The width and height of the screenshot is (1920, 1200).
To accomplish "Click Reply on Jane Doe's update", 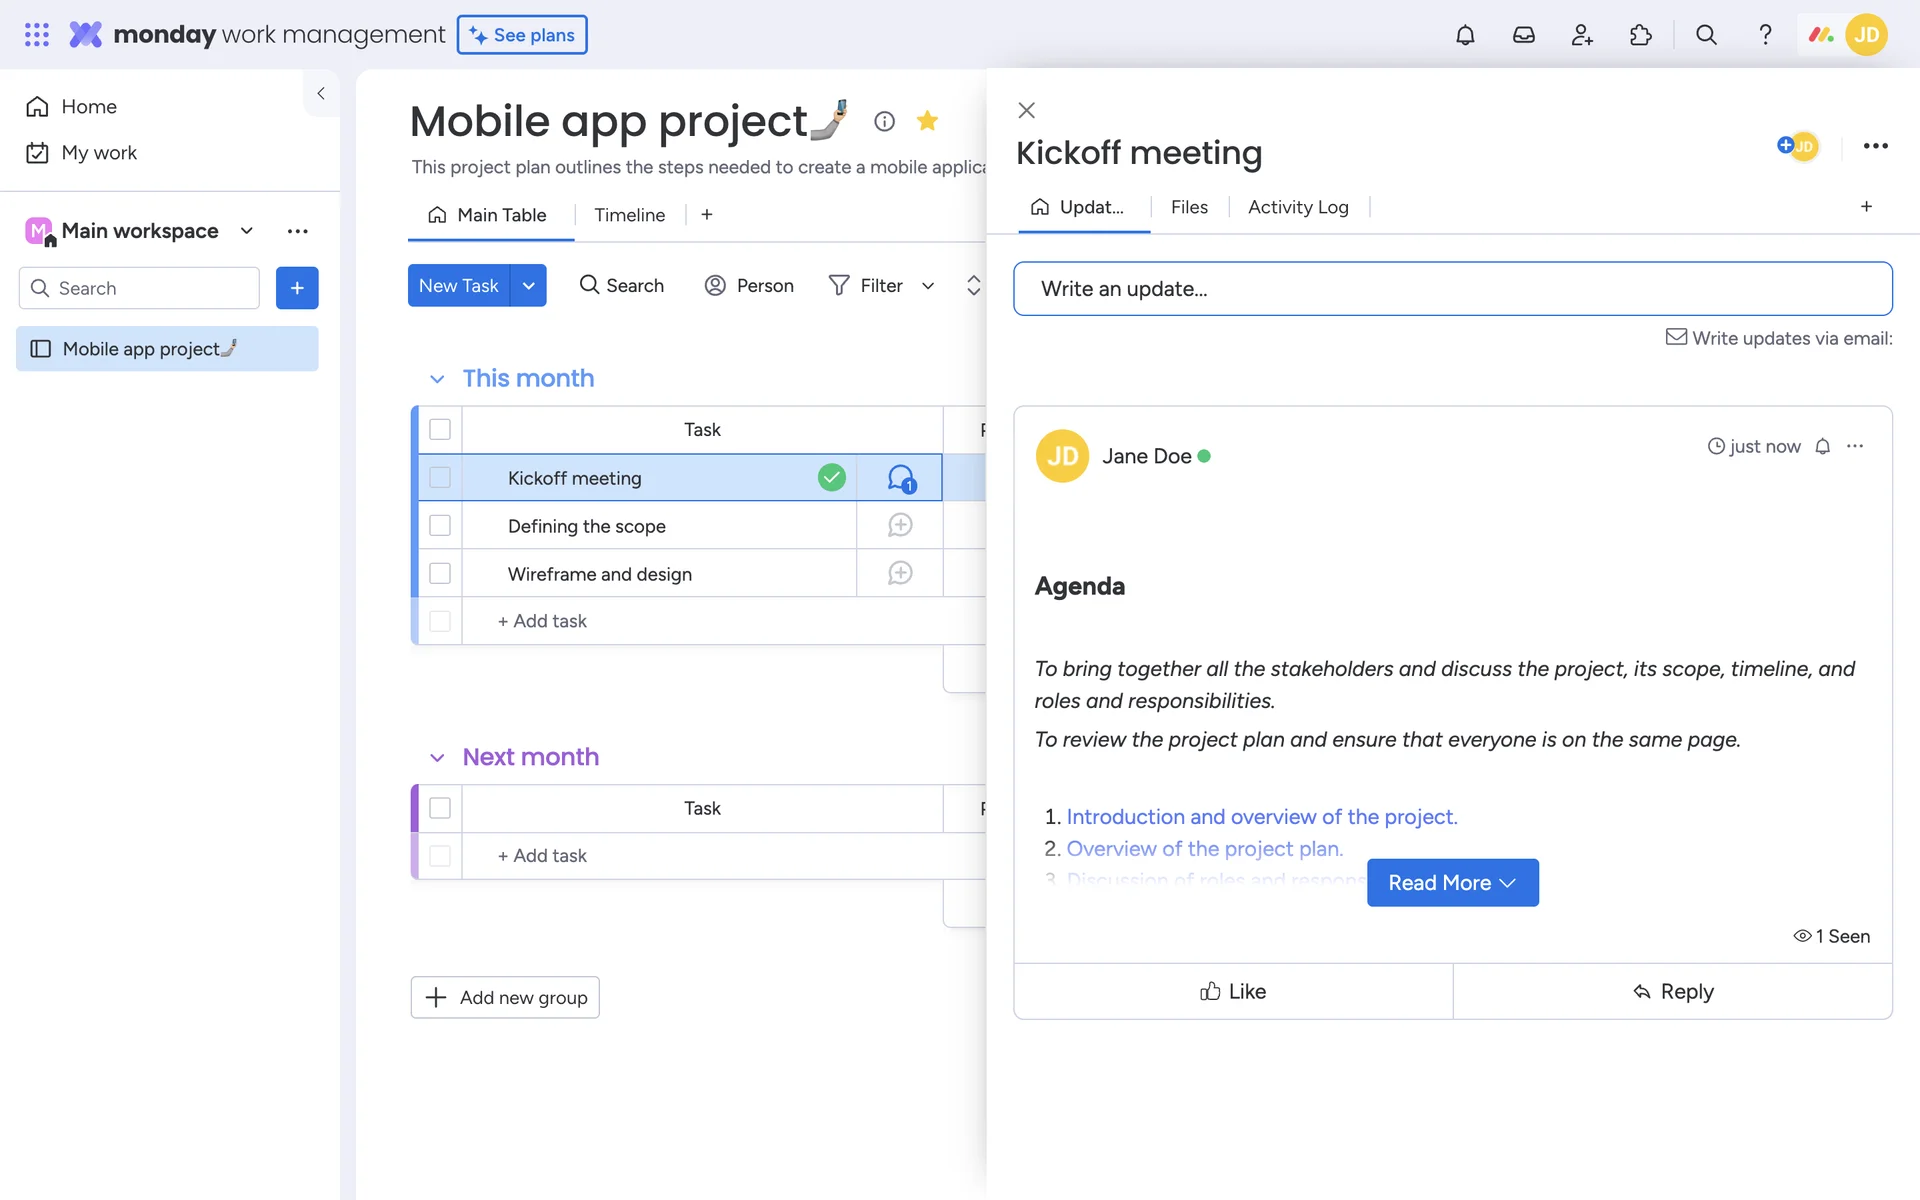I will tap(1673, 991).
